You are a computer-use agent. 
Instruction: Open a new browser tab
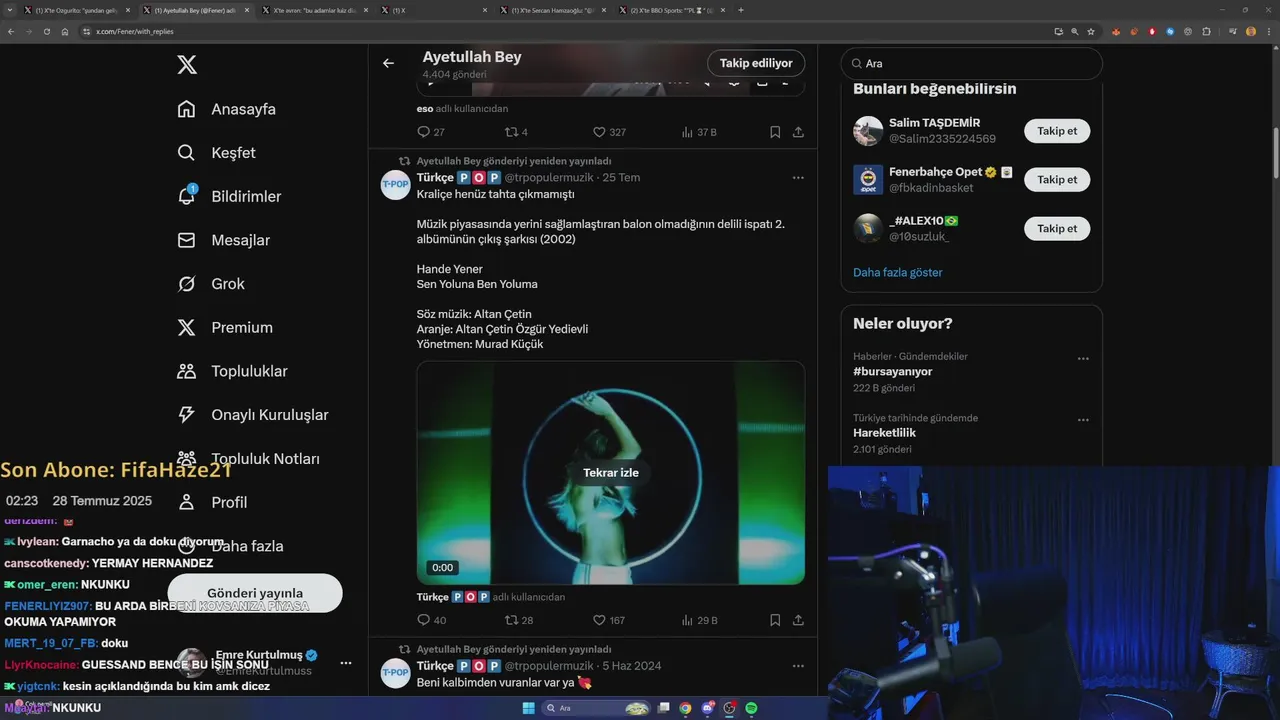pyautogui.click(x=741, y=10)
